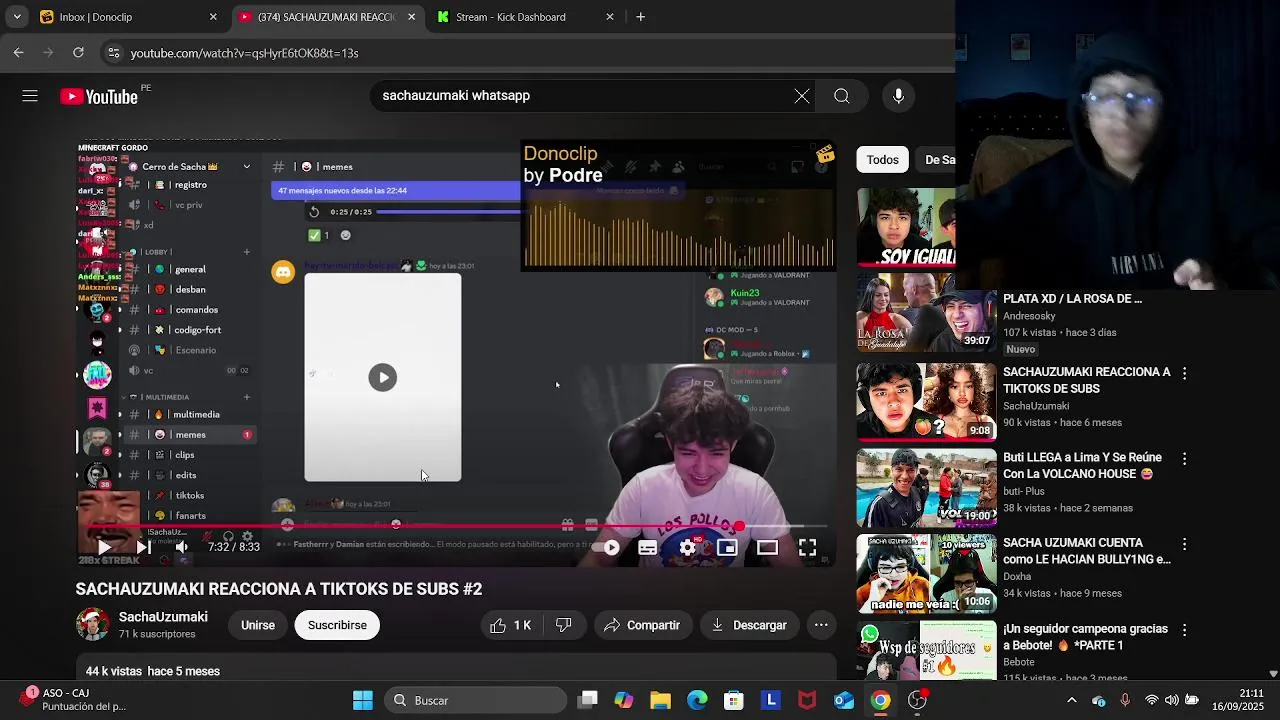Open Outlook from the taskbar
Viewport: 1280px width, 720px height.
843,700
